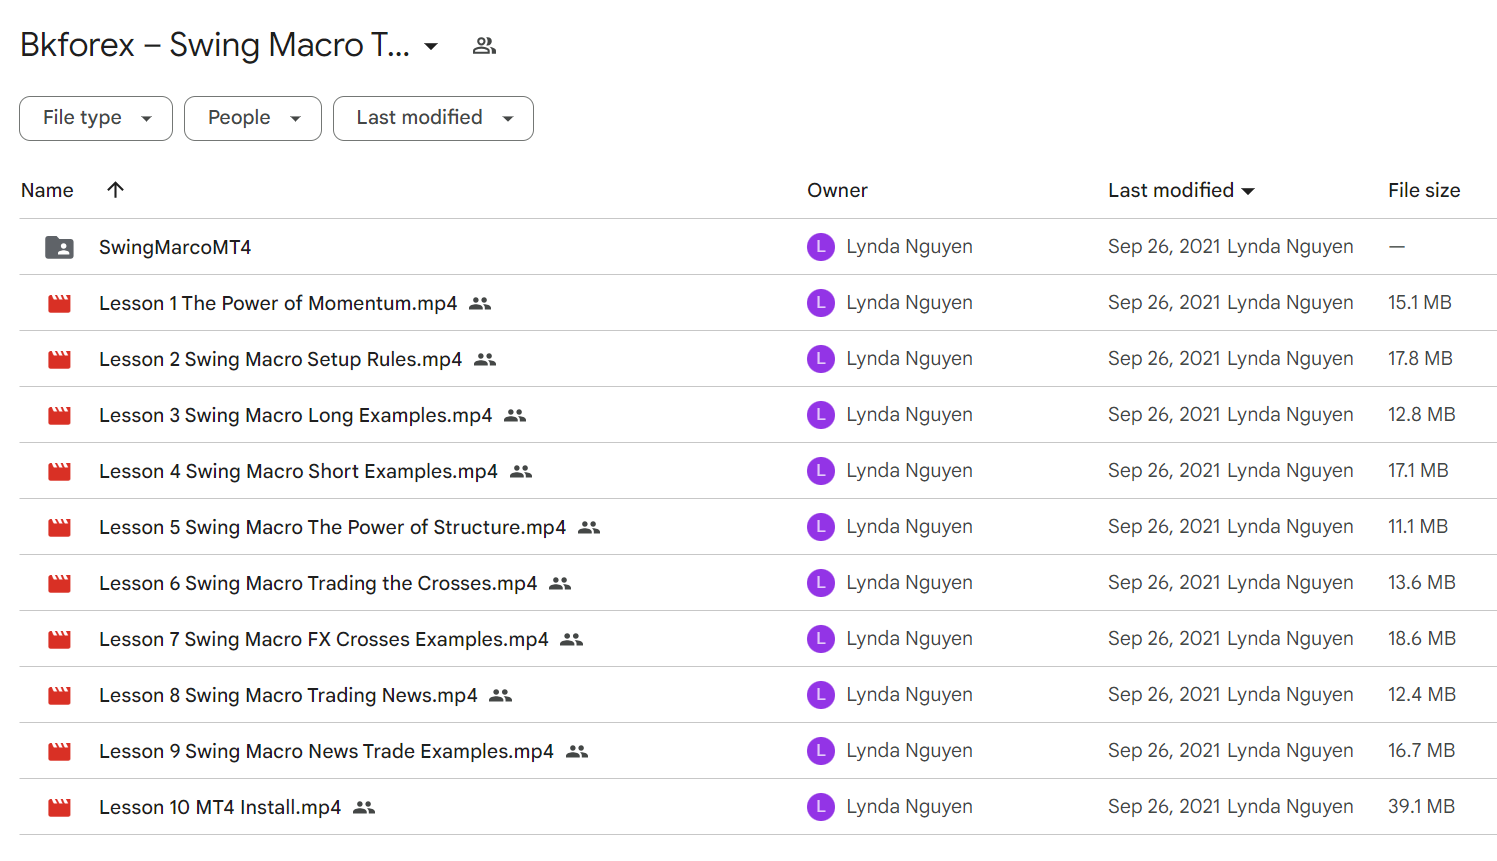Click shared icon next to Lesson 7 file
1497x861 pixels.
click(571, 639)
